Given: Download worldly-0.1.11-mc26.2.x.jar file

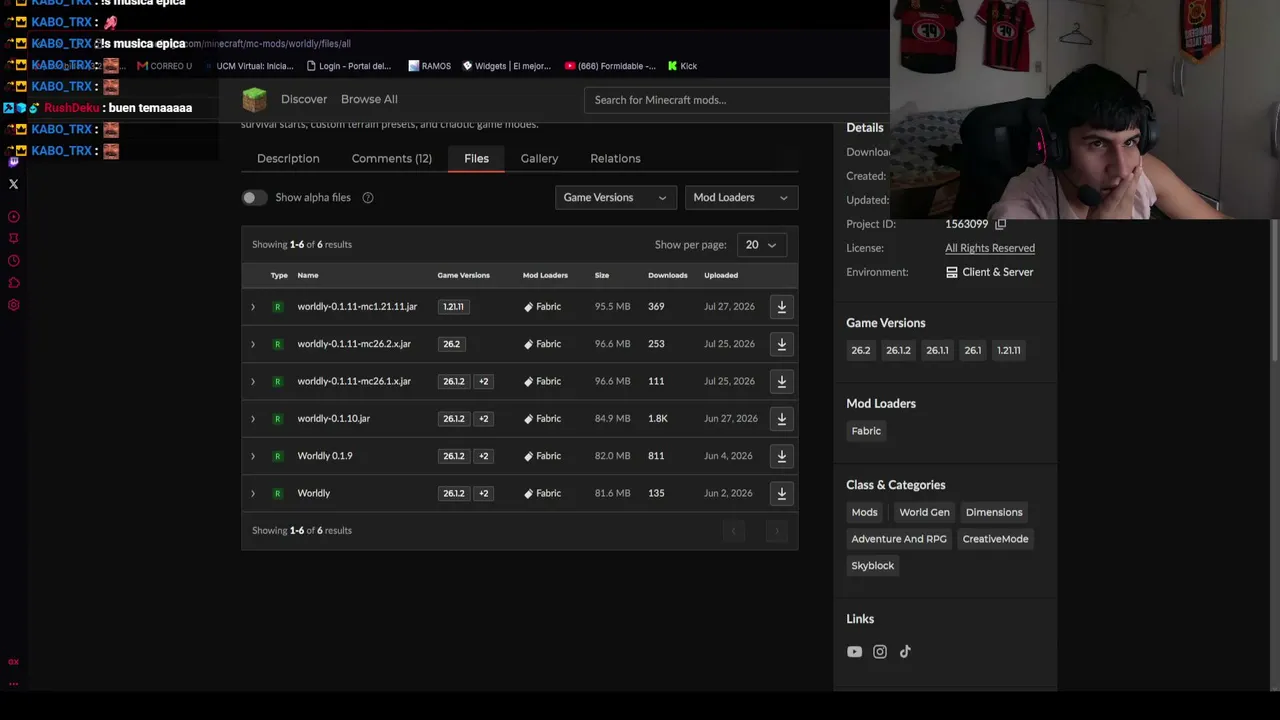Looking at the screenshot, I should (x=782, y=344).
